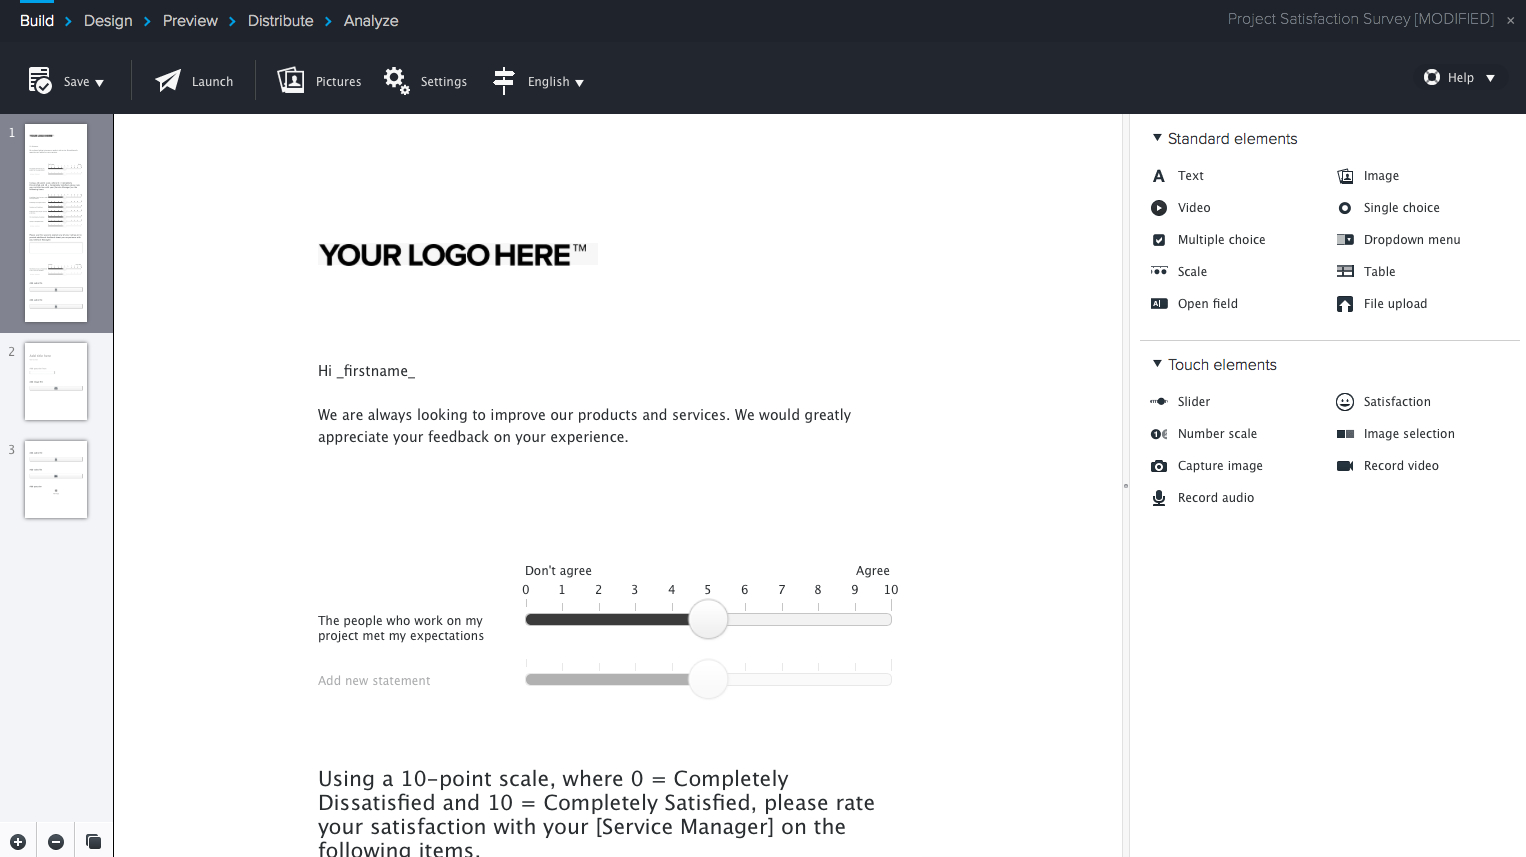Switch to the Distribute tab
The width and height of the screenshot is (1526, 857).
pyautogui.click(x=280, y=21)
